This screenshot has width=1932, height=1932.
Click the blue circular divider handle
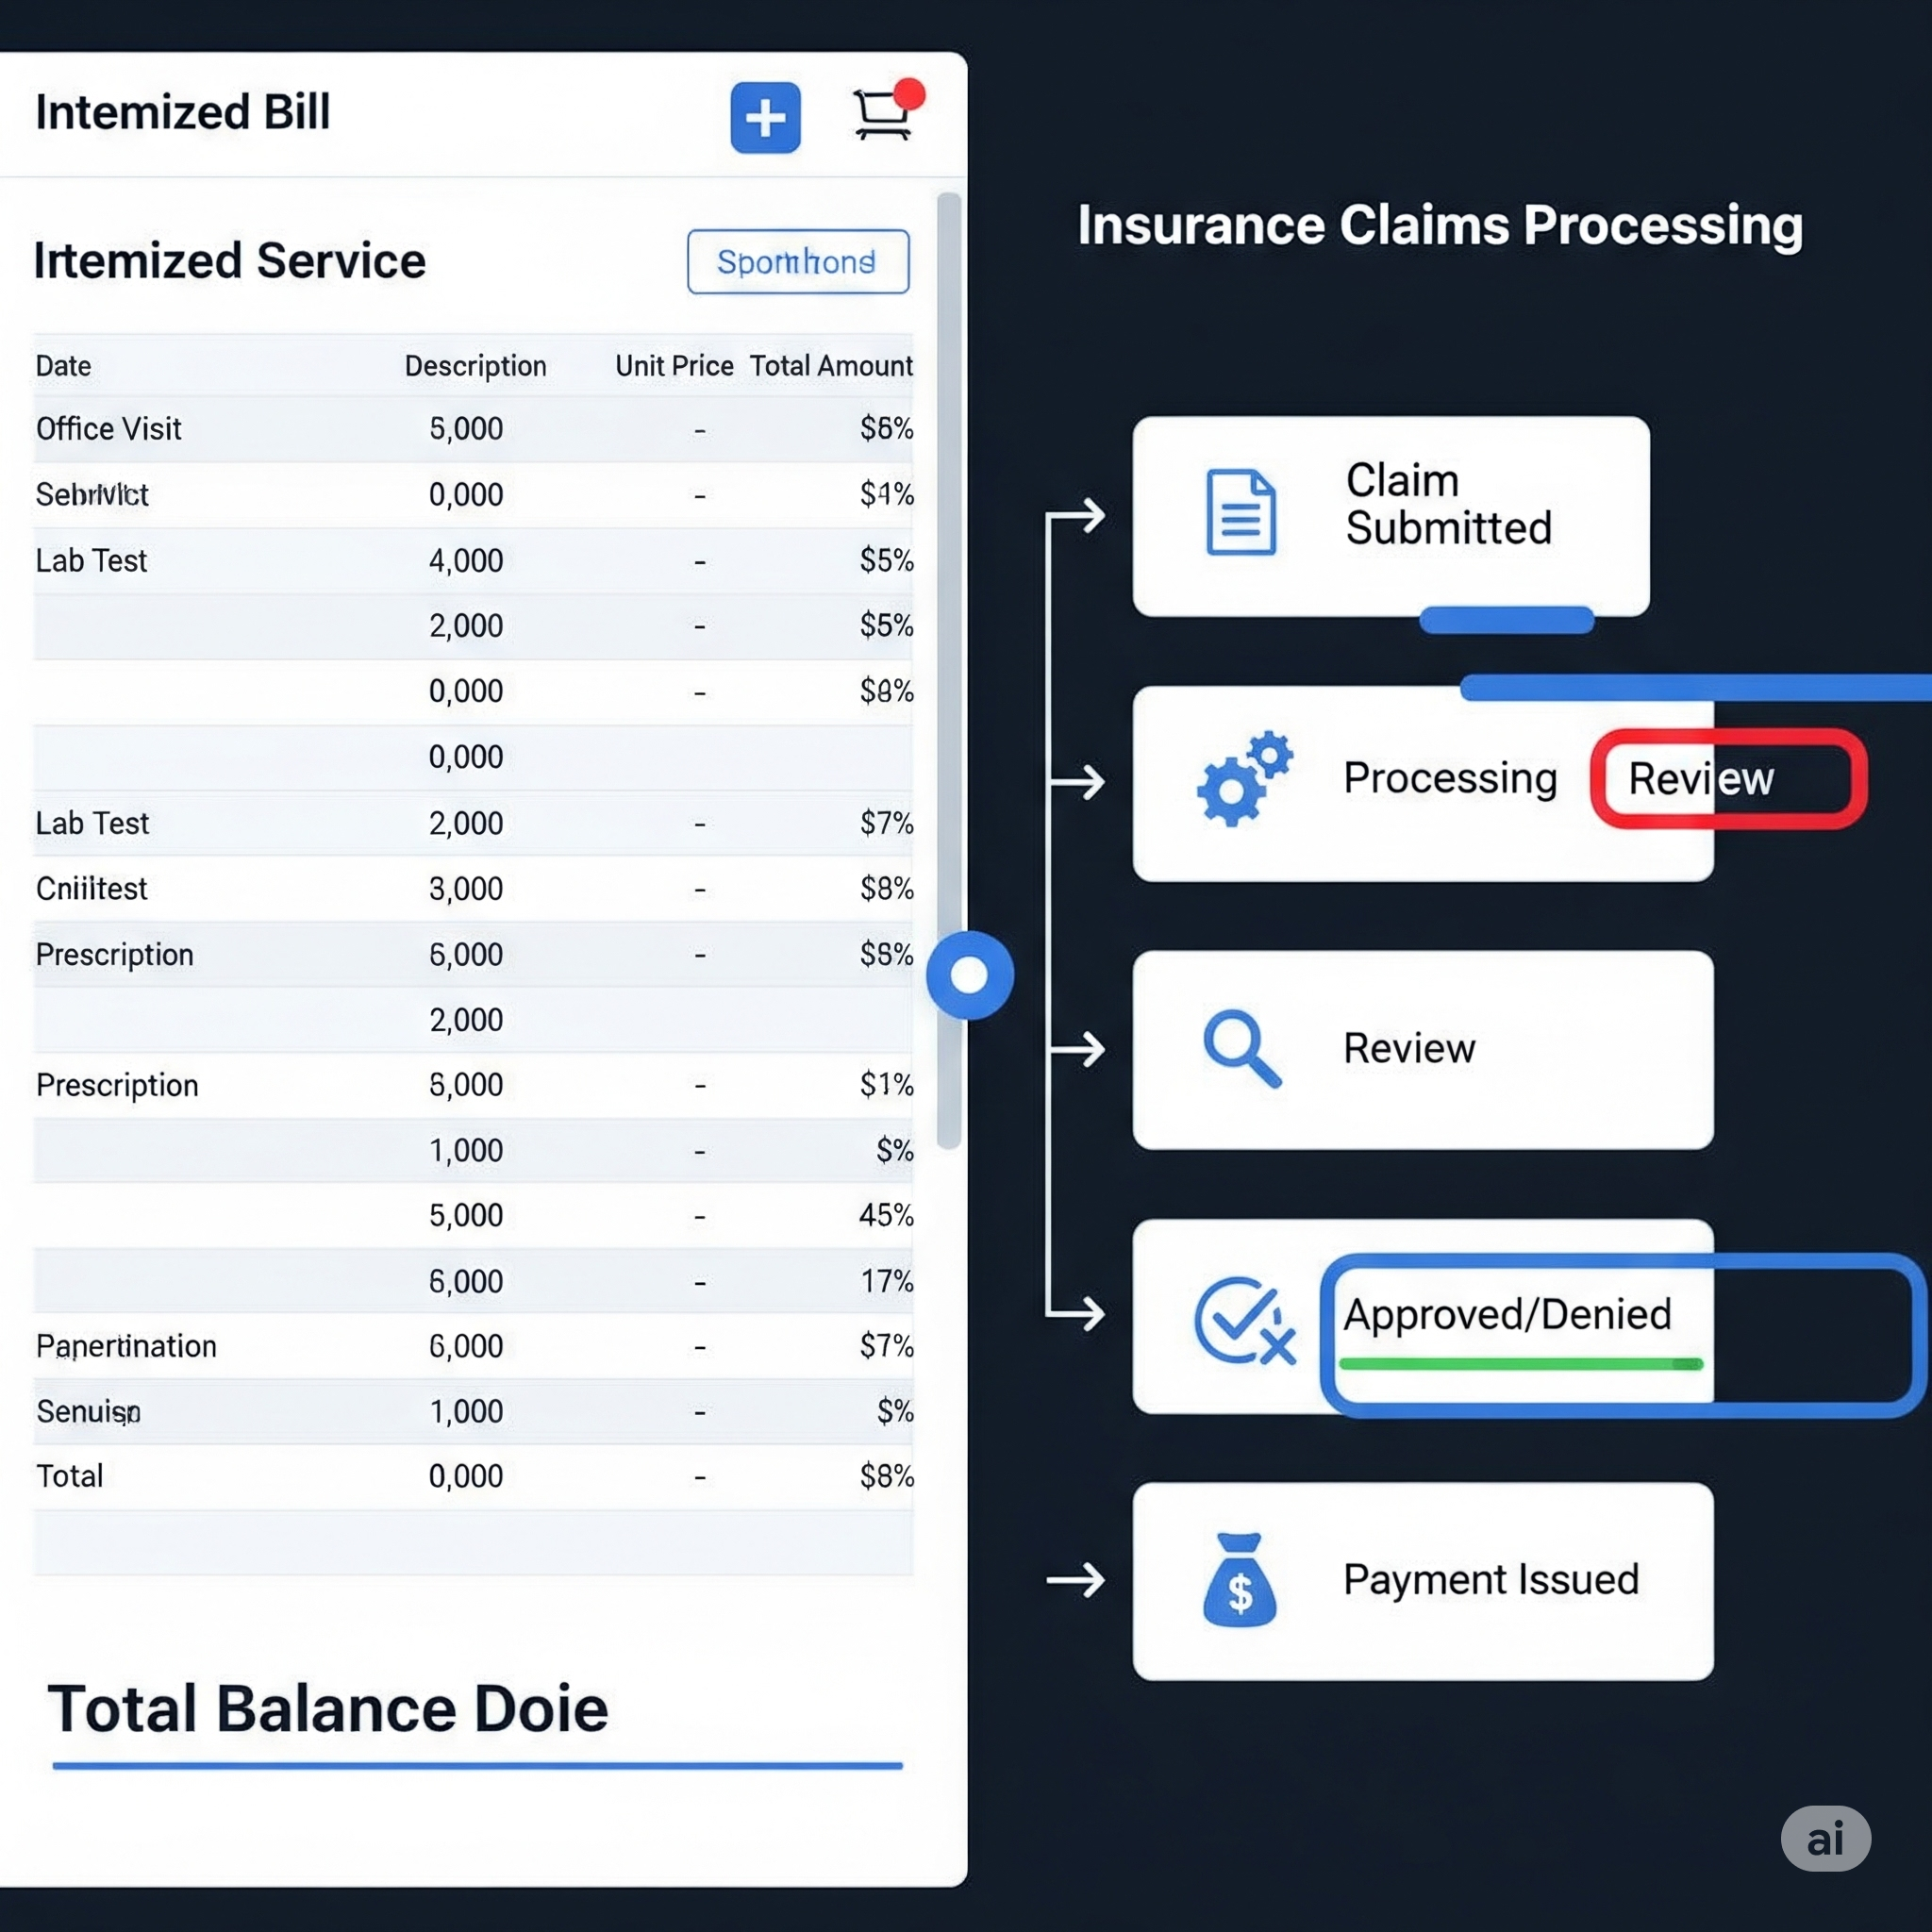[969, 975]
